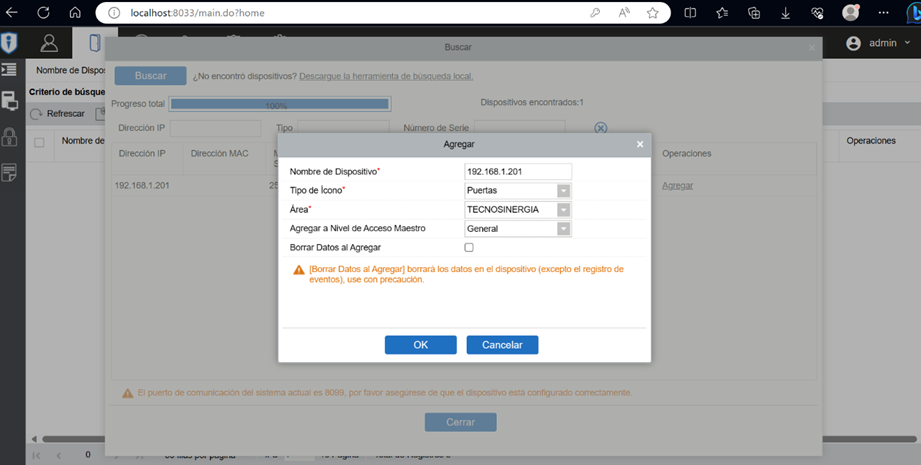This screenshot has width=921, height=465.
Task: Toggle select-all checkbox in device table header
Action: [x=39, y=142]
